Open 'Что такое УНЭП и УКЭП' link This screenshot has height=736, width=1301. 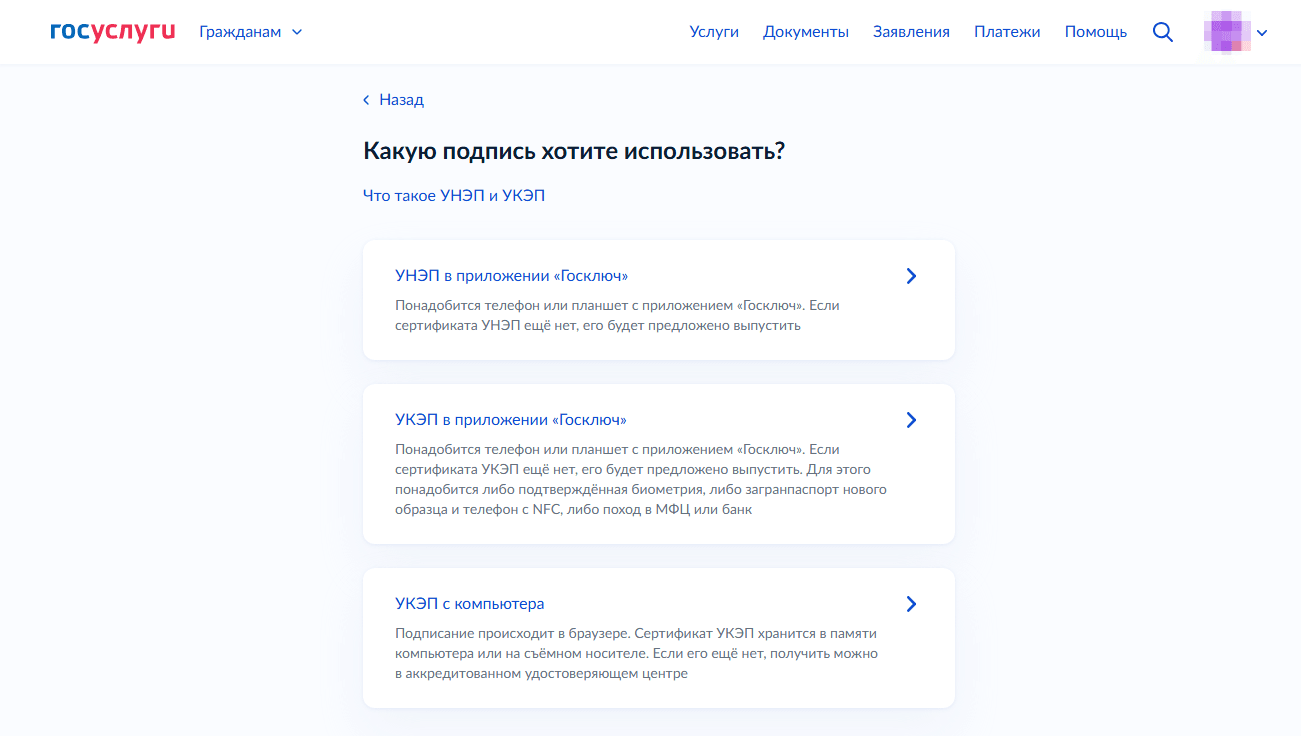454,196
